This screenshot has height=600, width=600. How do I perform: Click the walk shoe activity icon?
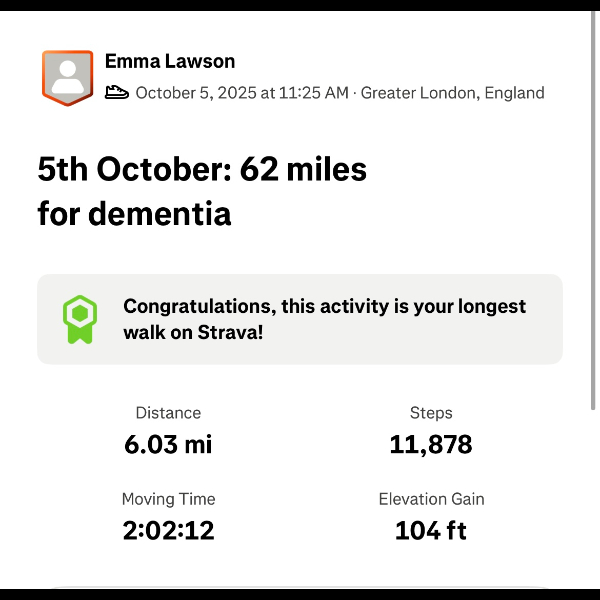117,93
